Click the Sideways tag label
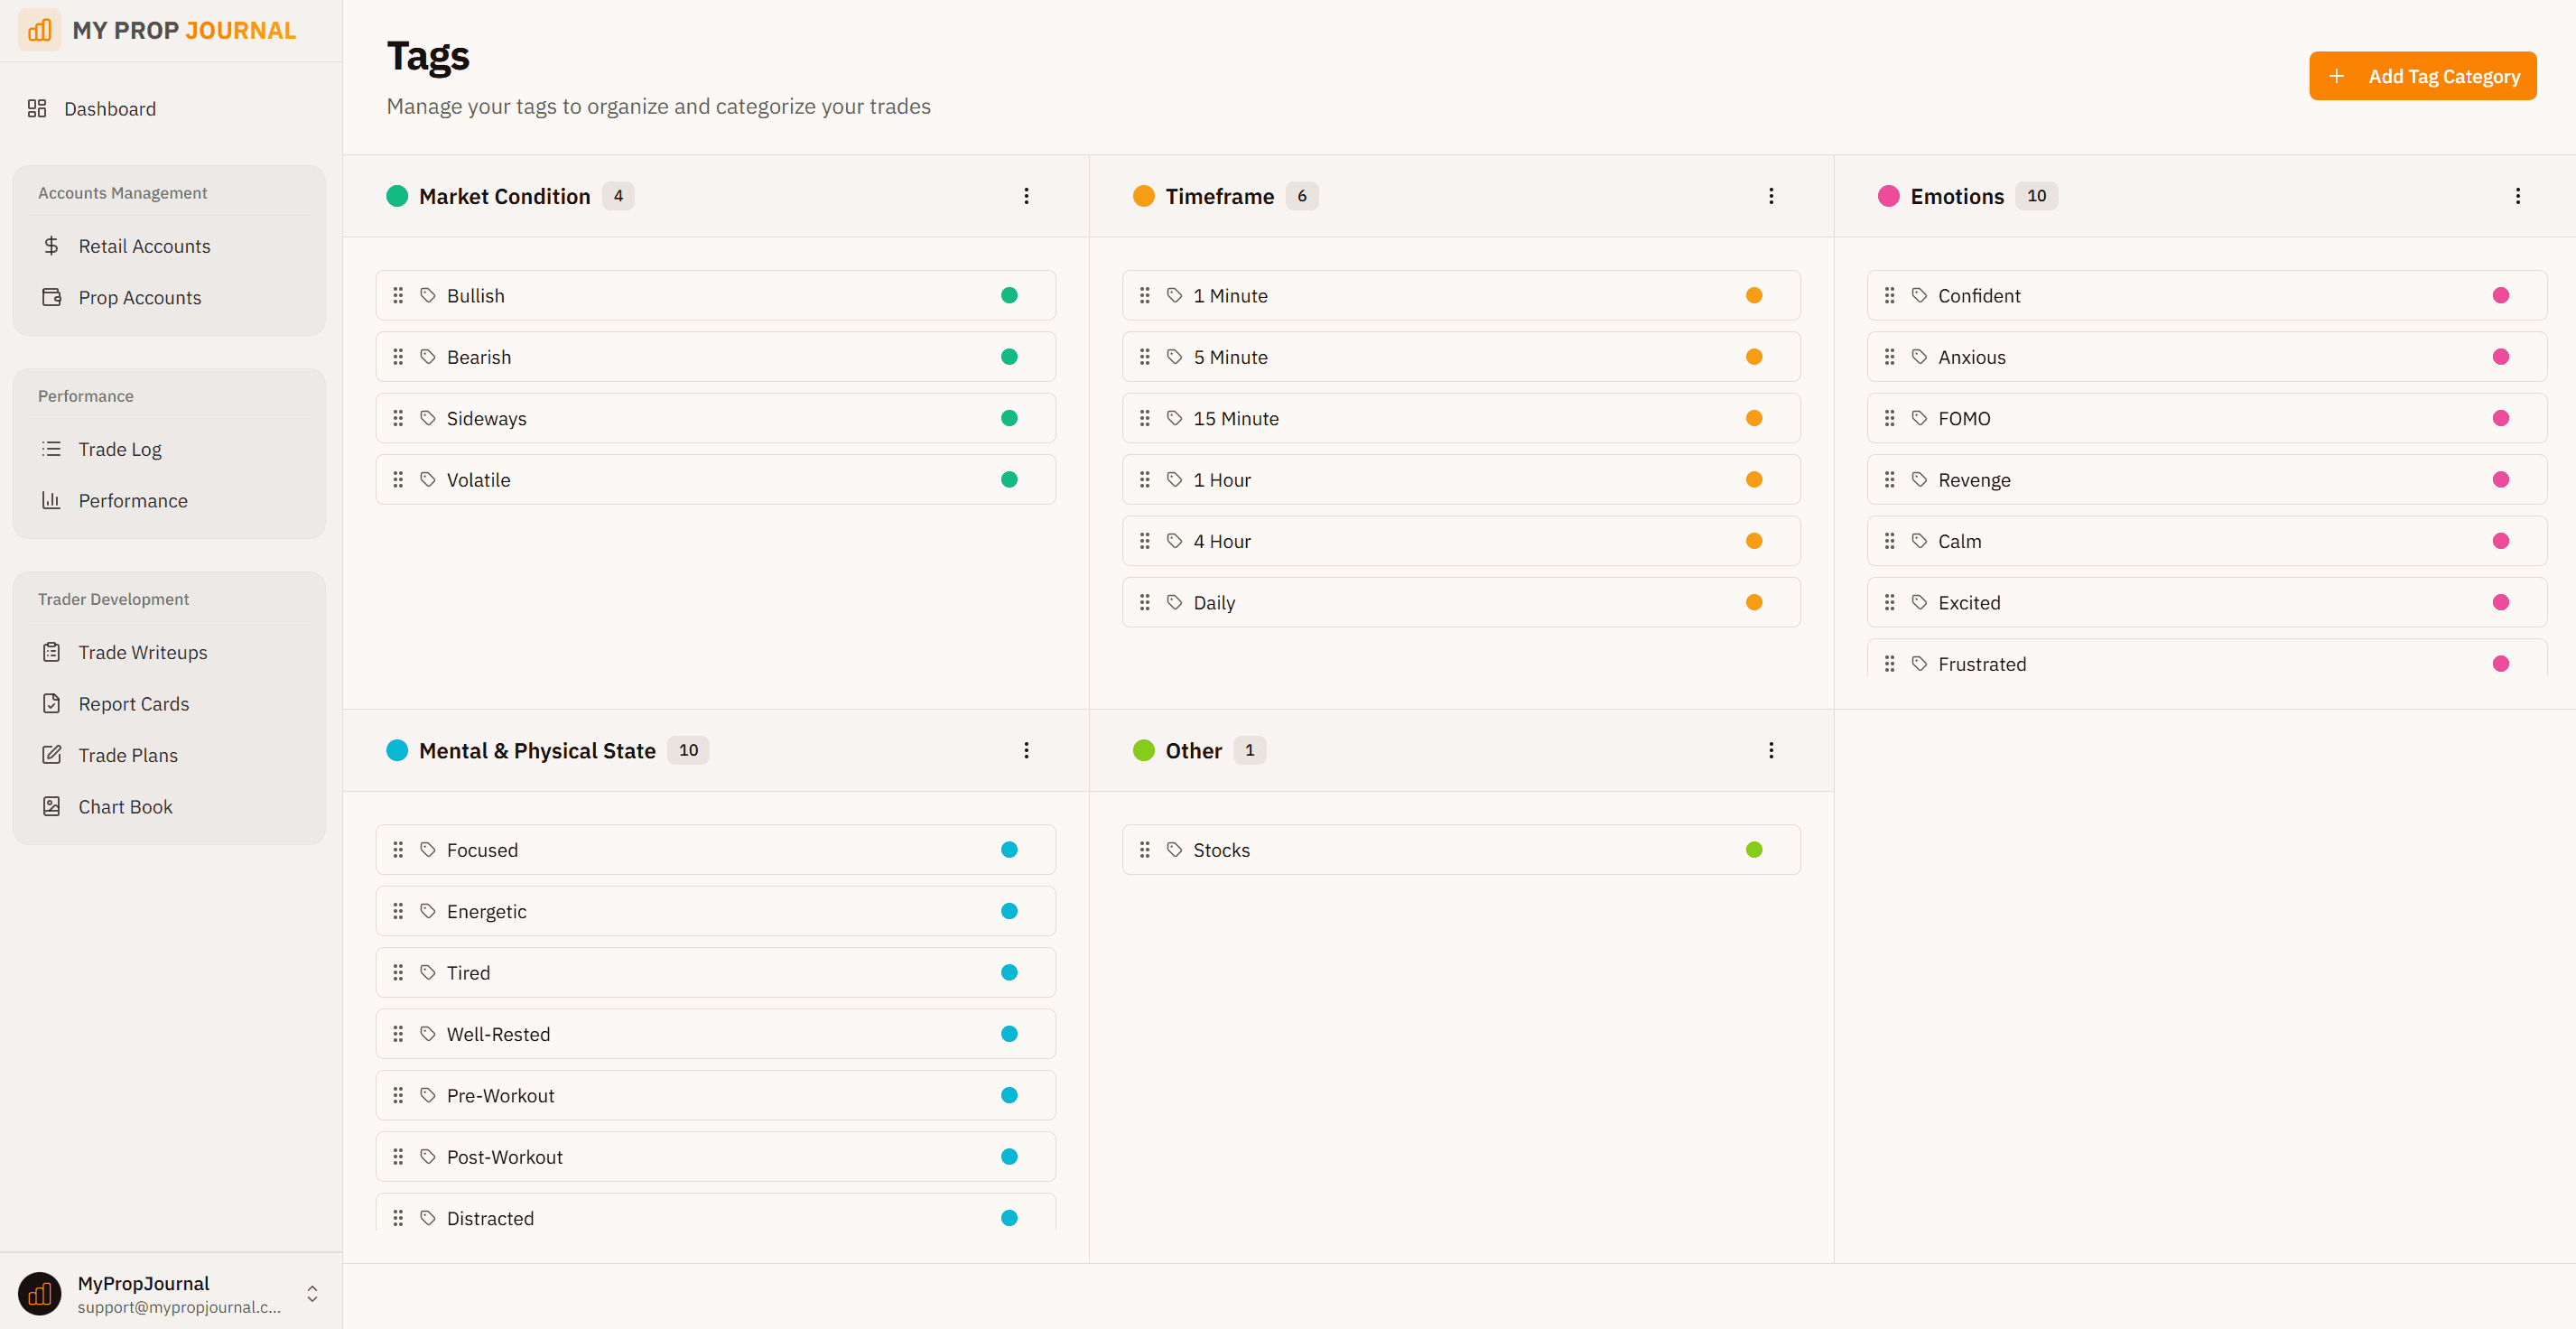2576x1329 pixels. (486, 418)
